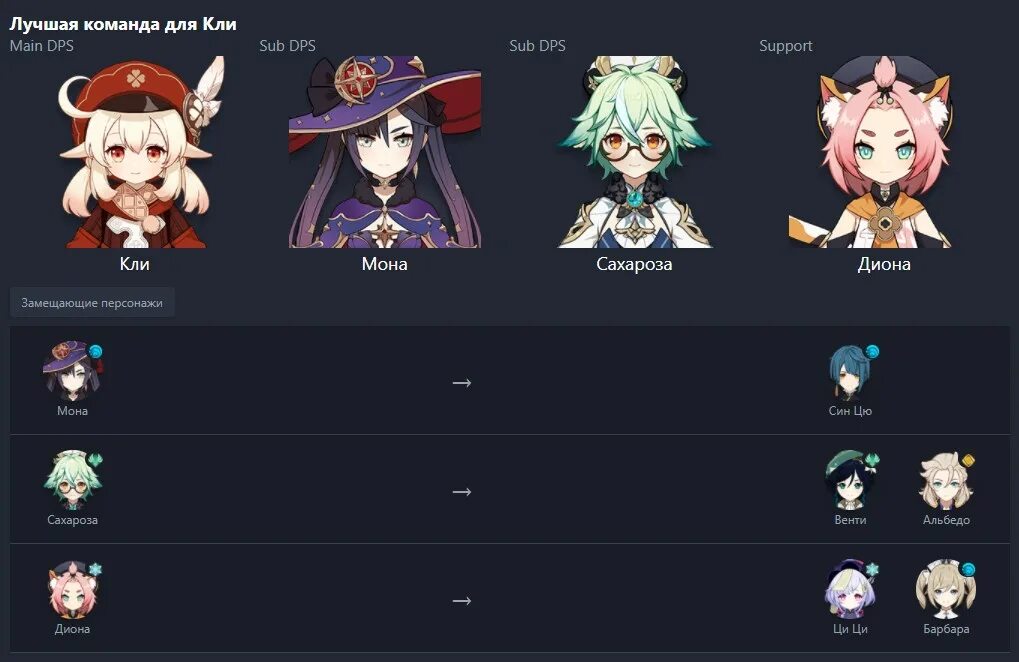
Task: Select Mona's large Sub DPS portrait
Action: tap(385, 152)
